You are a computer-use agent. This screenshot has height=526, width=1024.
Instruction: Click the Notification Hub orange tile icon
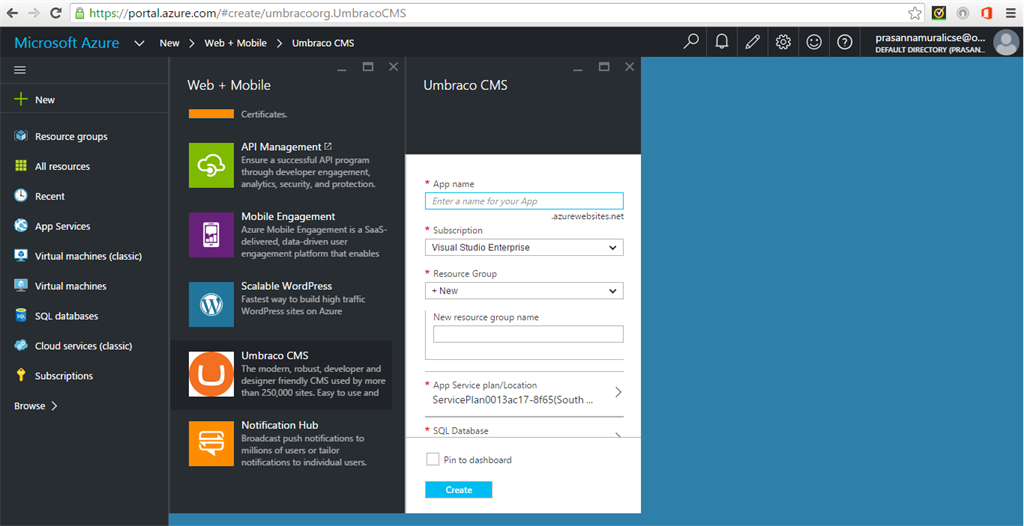(x=211, y=444)
